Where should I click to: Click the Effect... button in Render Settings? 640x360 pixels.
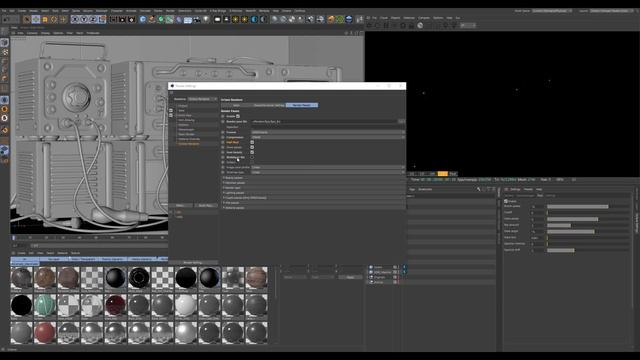(x=180, y=206)
